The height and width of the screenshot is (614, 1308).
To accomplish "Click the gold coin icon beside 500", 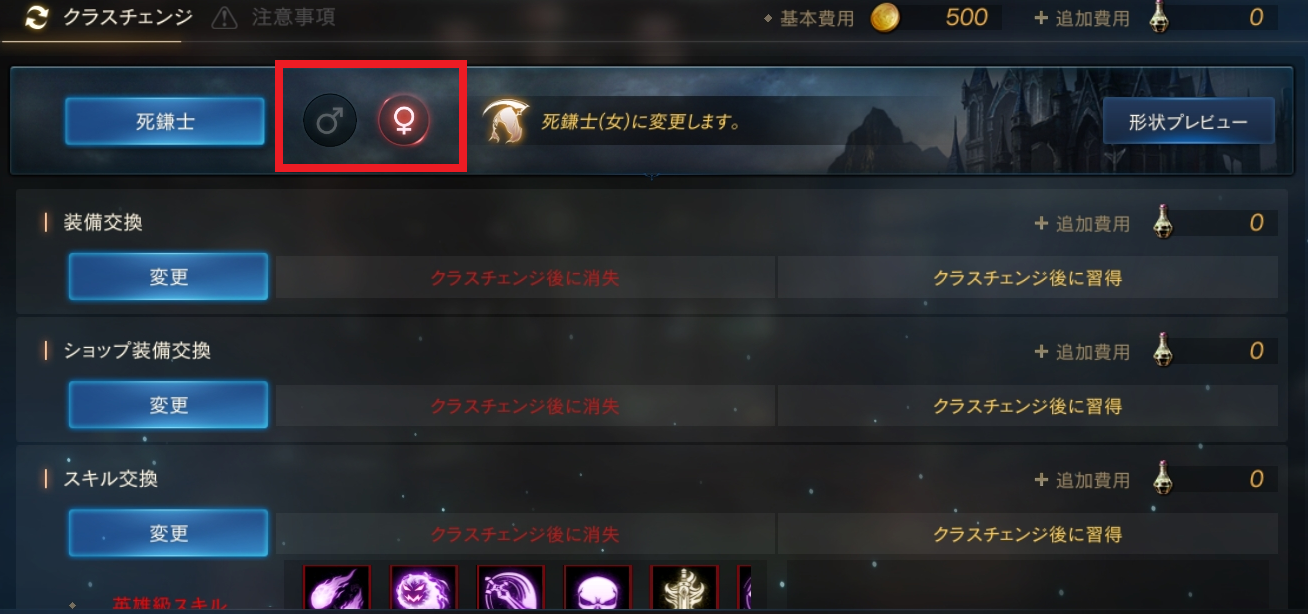I will click(x=884, y=17).
